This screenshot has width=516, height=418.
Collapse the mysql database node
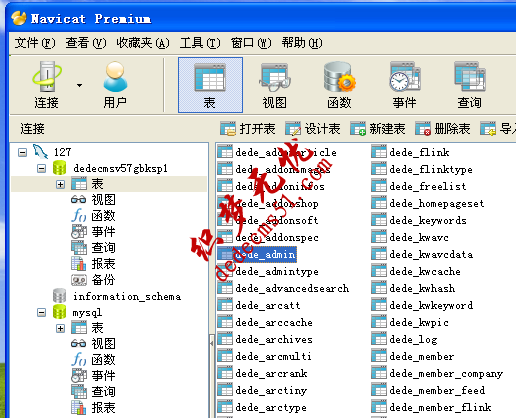41,313
